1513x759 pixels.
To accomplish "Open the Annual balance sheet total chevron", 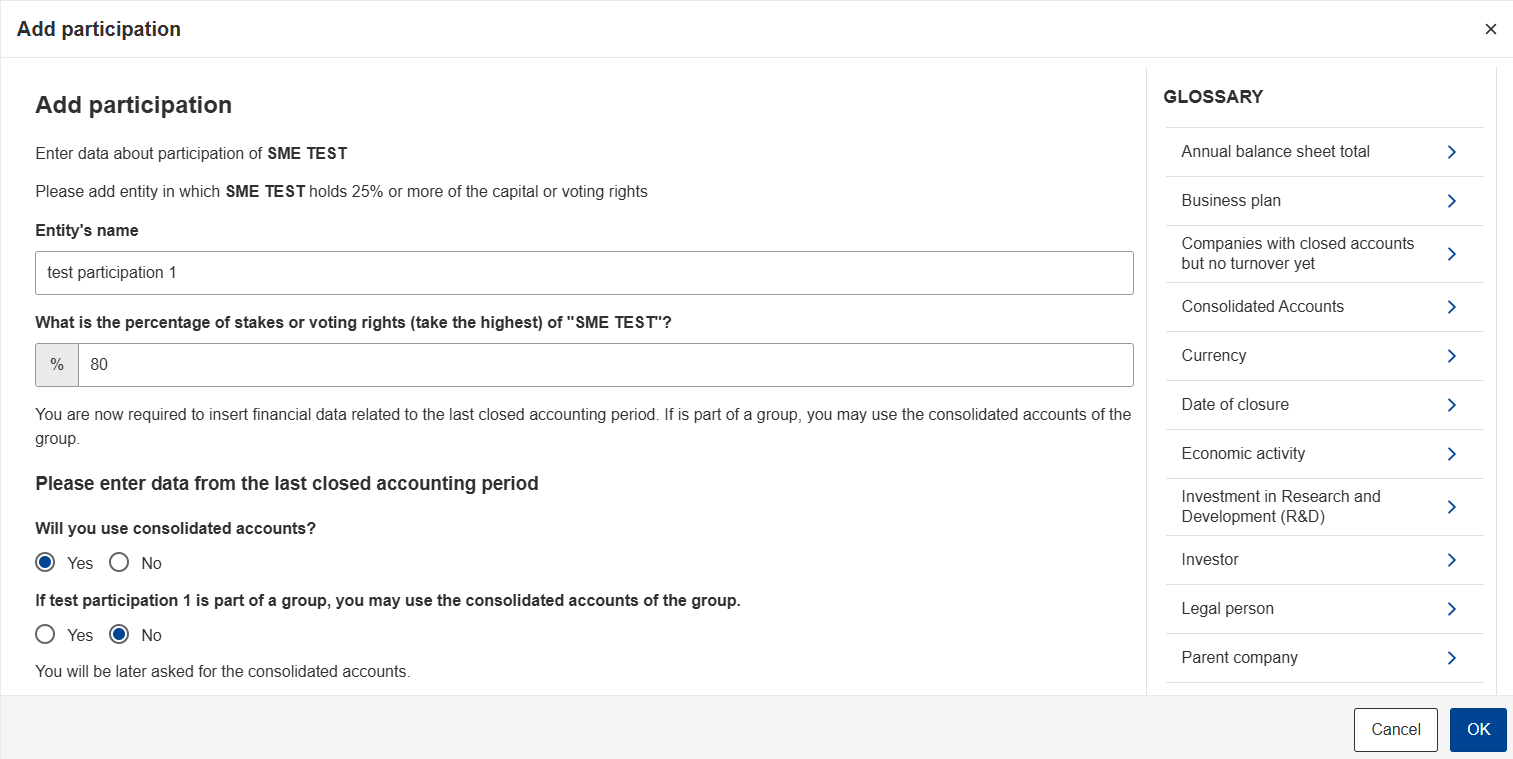I will click(x=1451, y=152).
